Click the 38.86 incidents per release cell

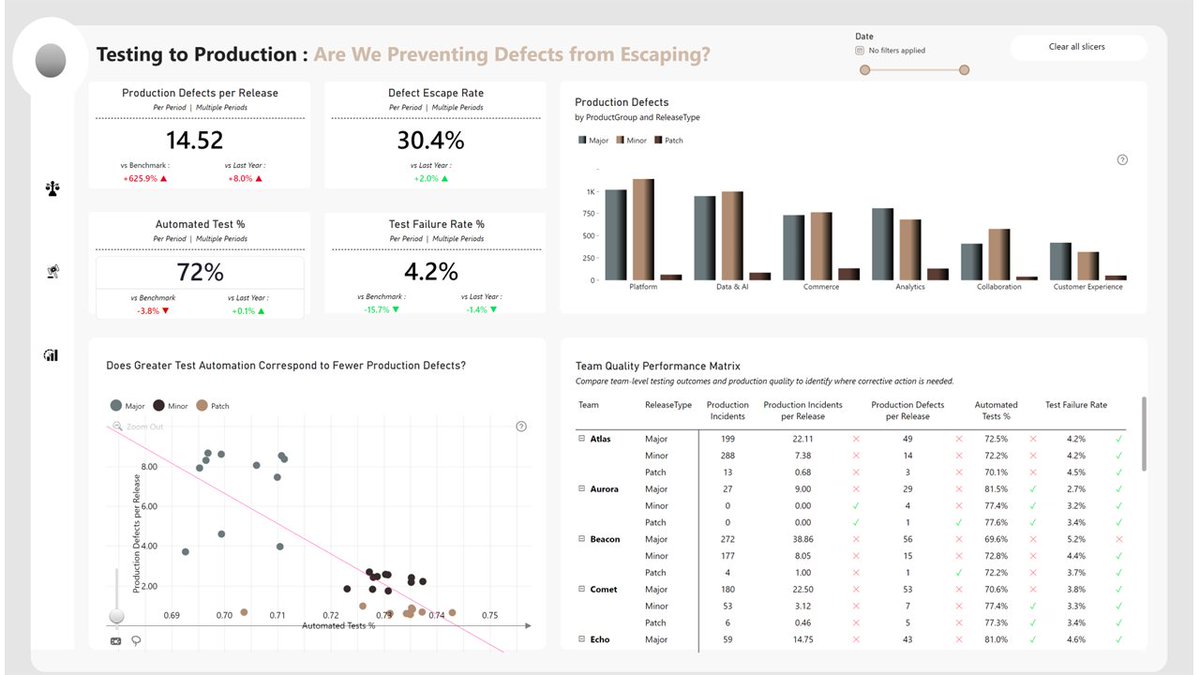coord(803,539)
